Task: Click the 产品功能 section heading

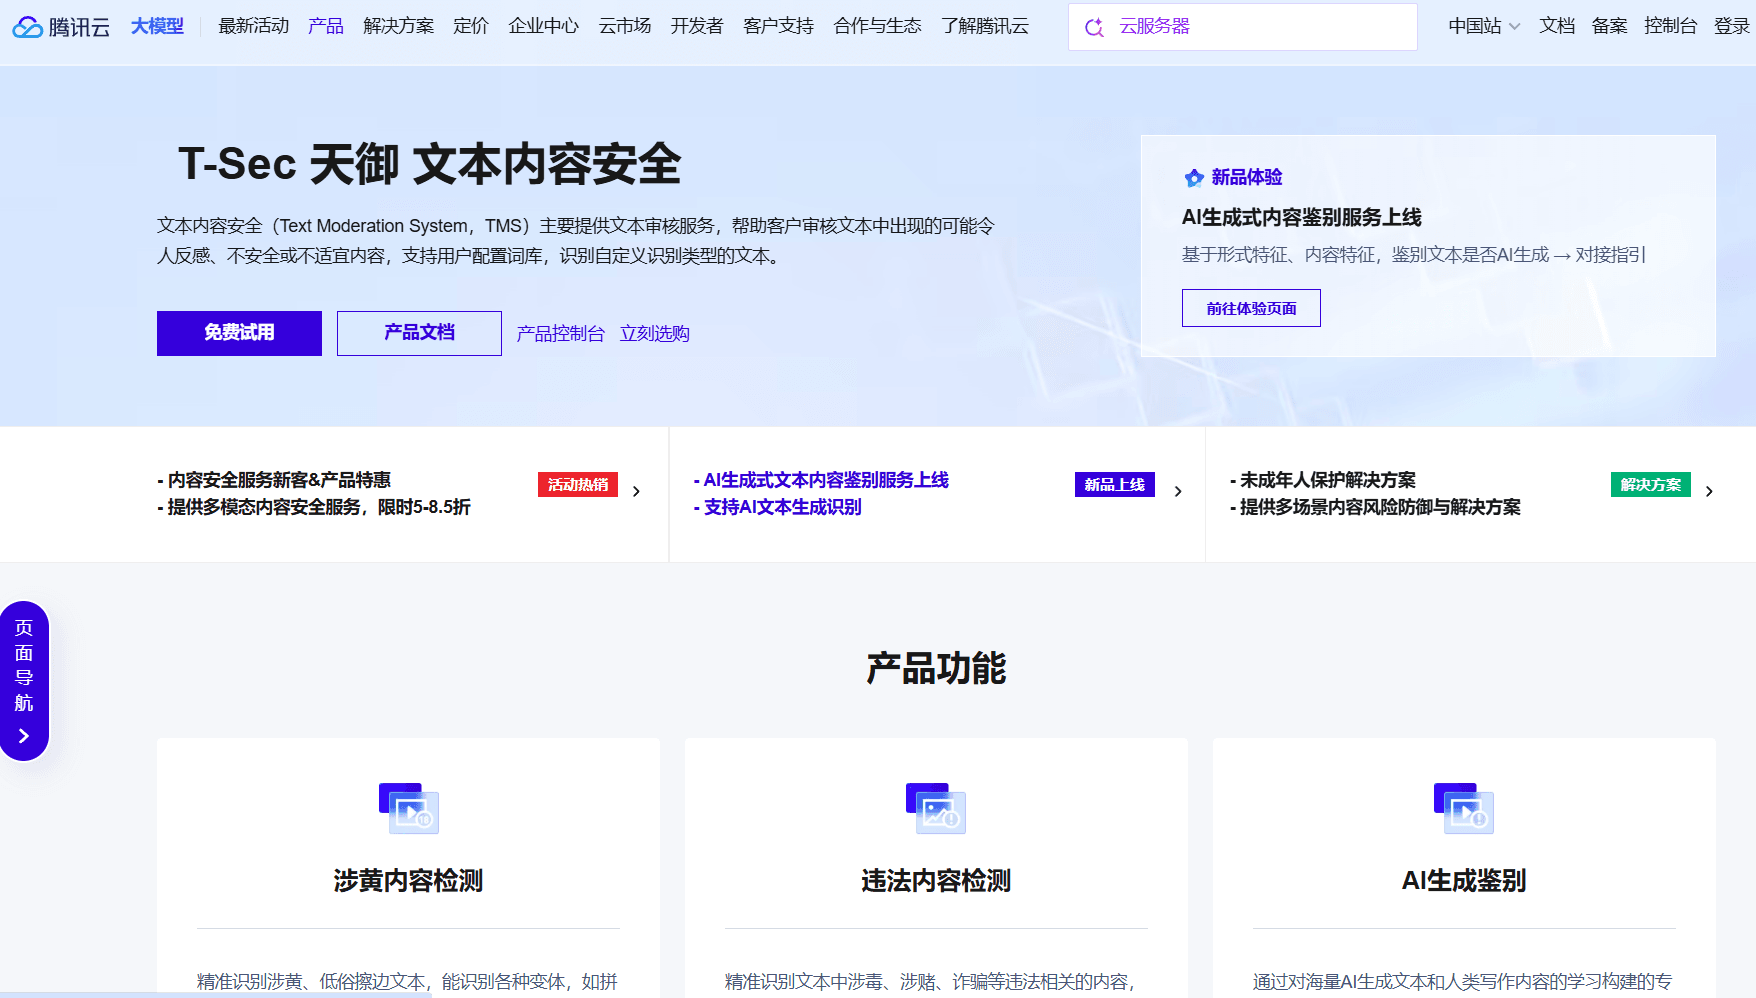Action: pos(936,668)
